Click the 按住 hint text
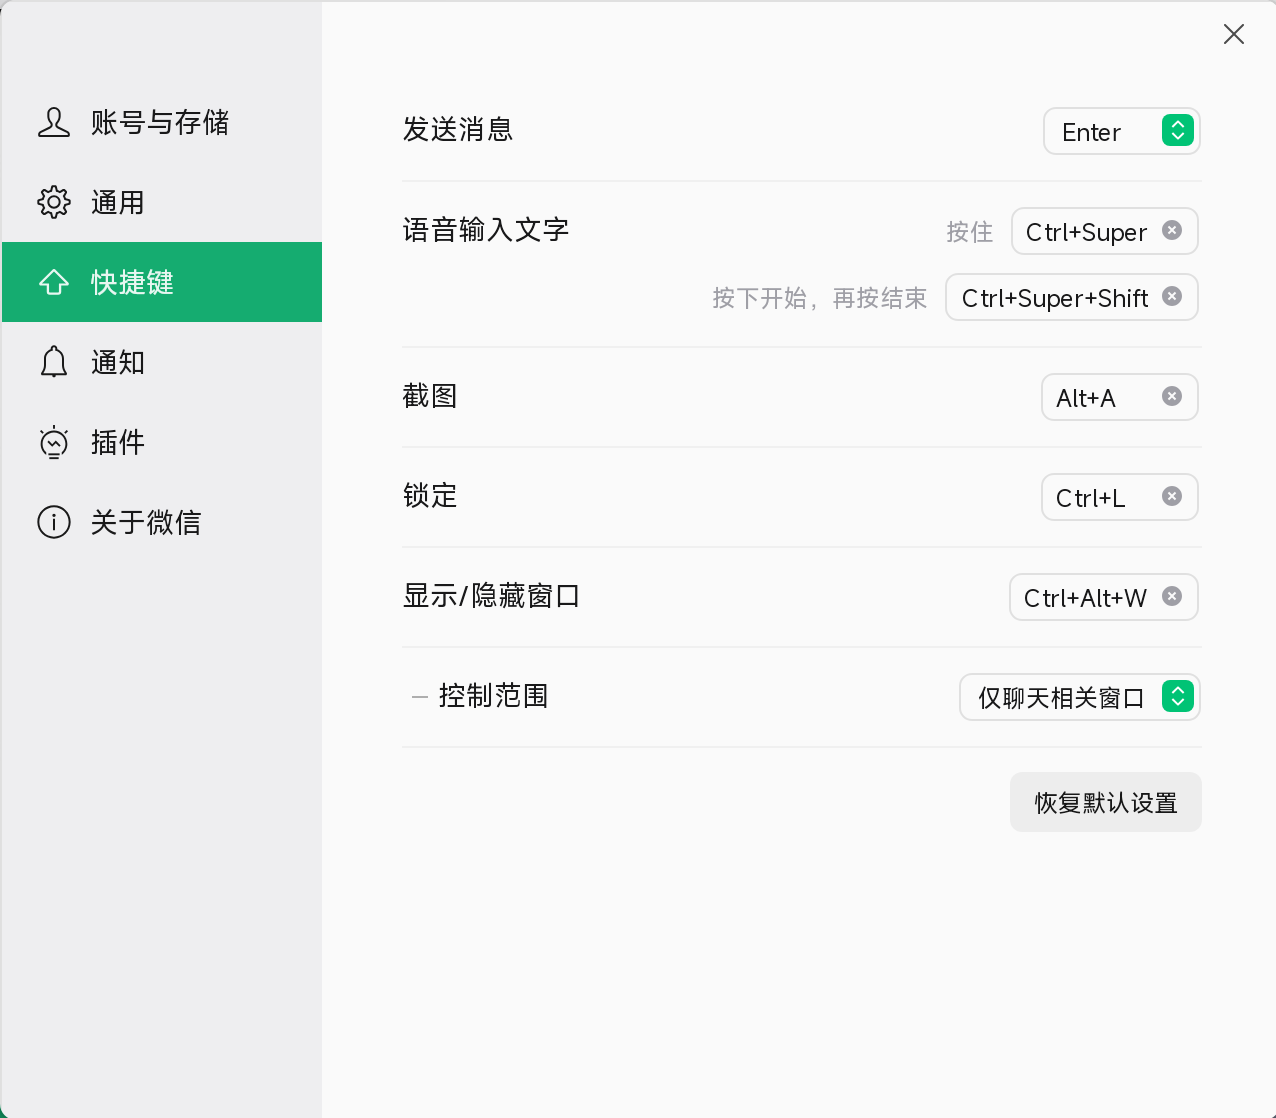1276x1118 pixels. click(x=970, y=232)
